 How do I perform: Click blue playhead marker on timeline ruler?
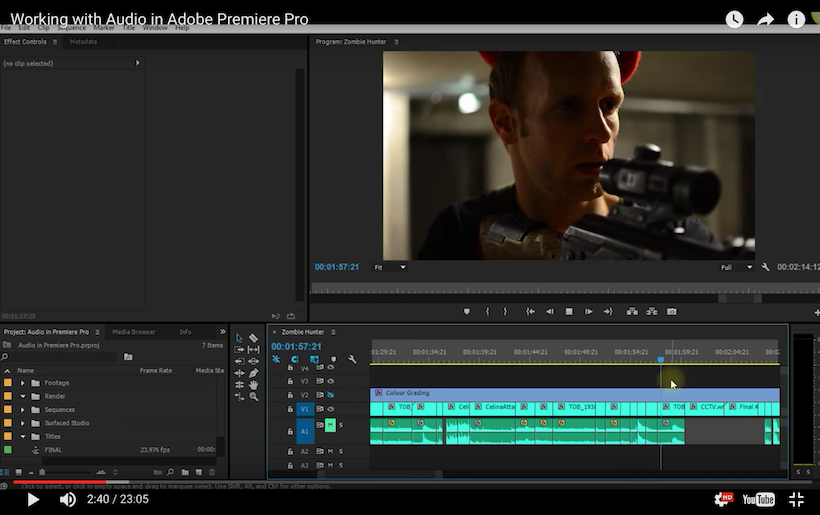pyautogui.click(x=660, y=360)
